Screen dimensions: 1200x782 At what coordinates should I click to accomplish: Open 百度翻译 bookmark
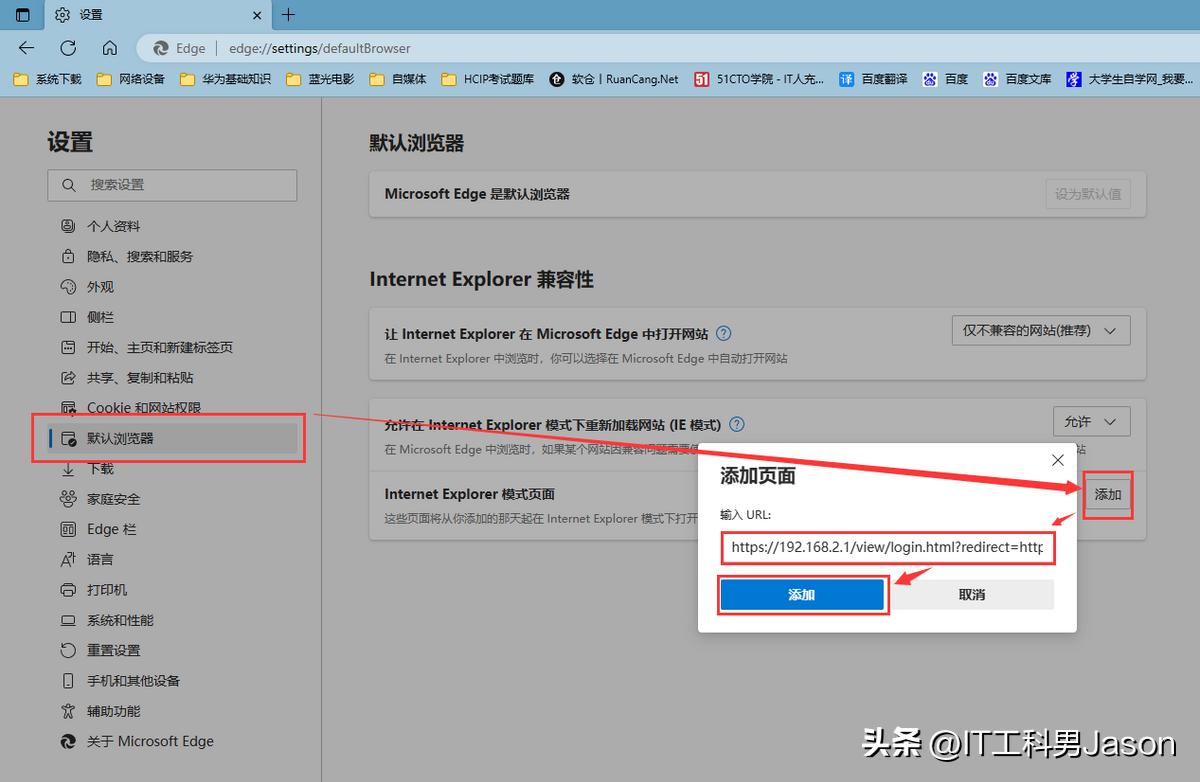[874, 79]
